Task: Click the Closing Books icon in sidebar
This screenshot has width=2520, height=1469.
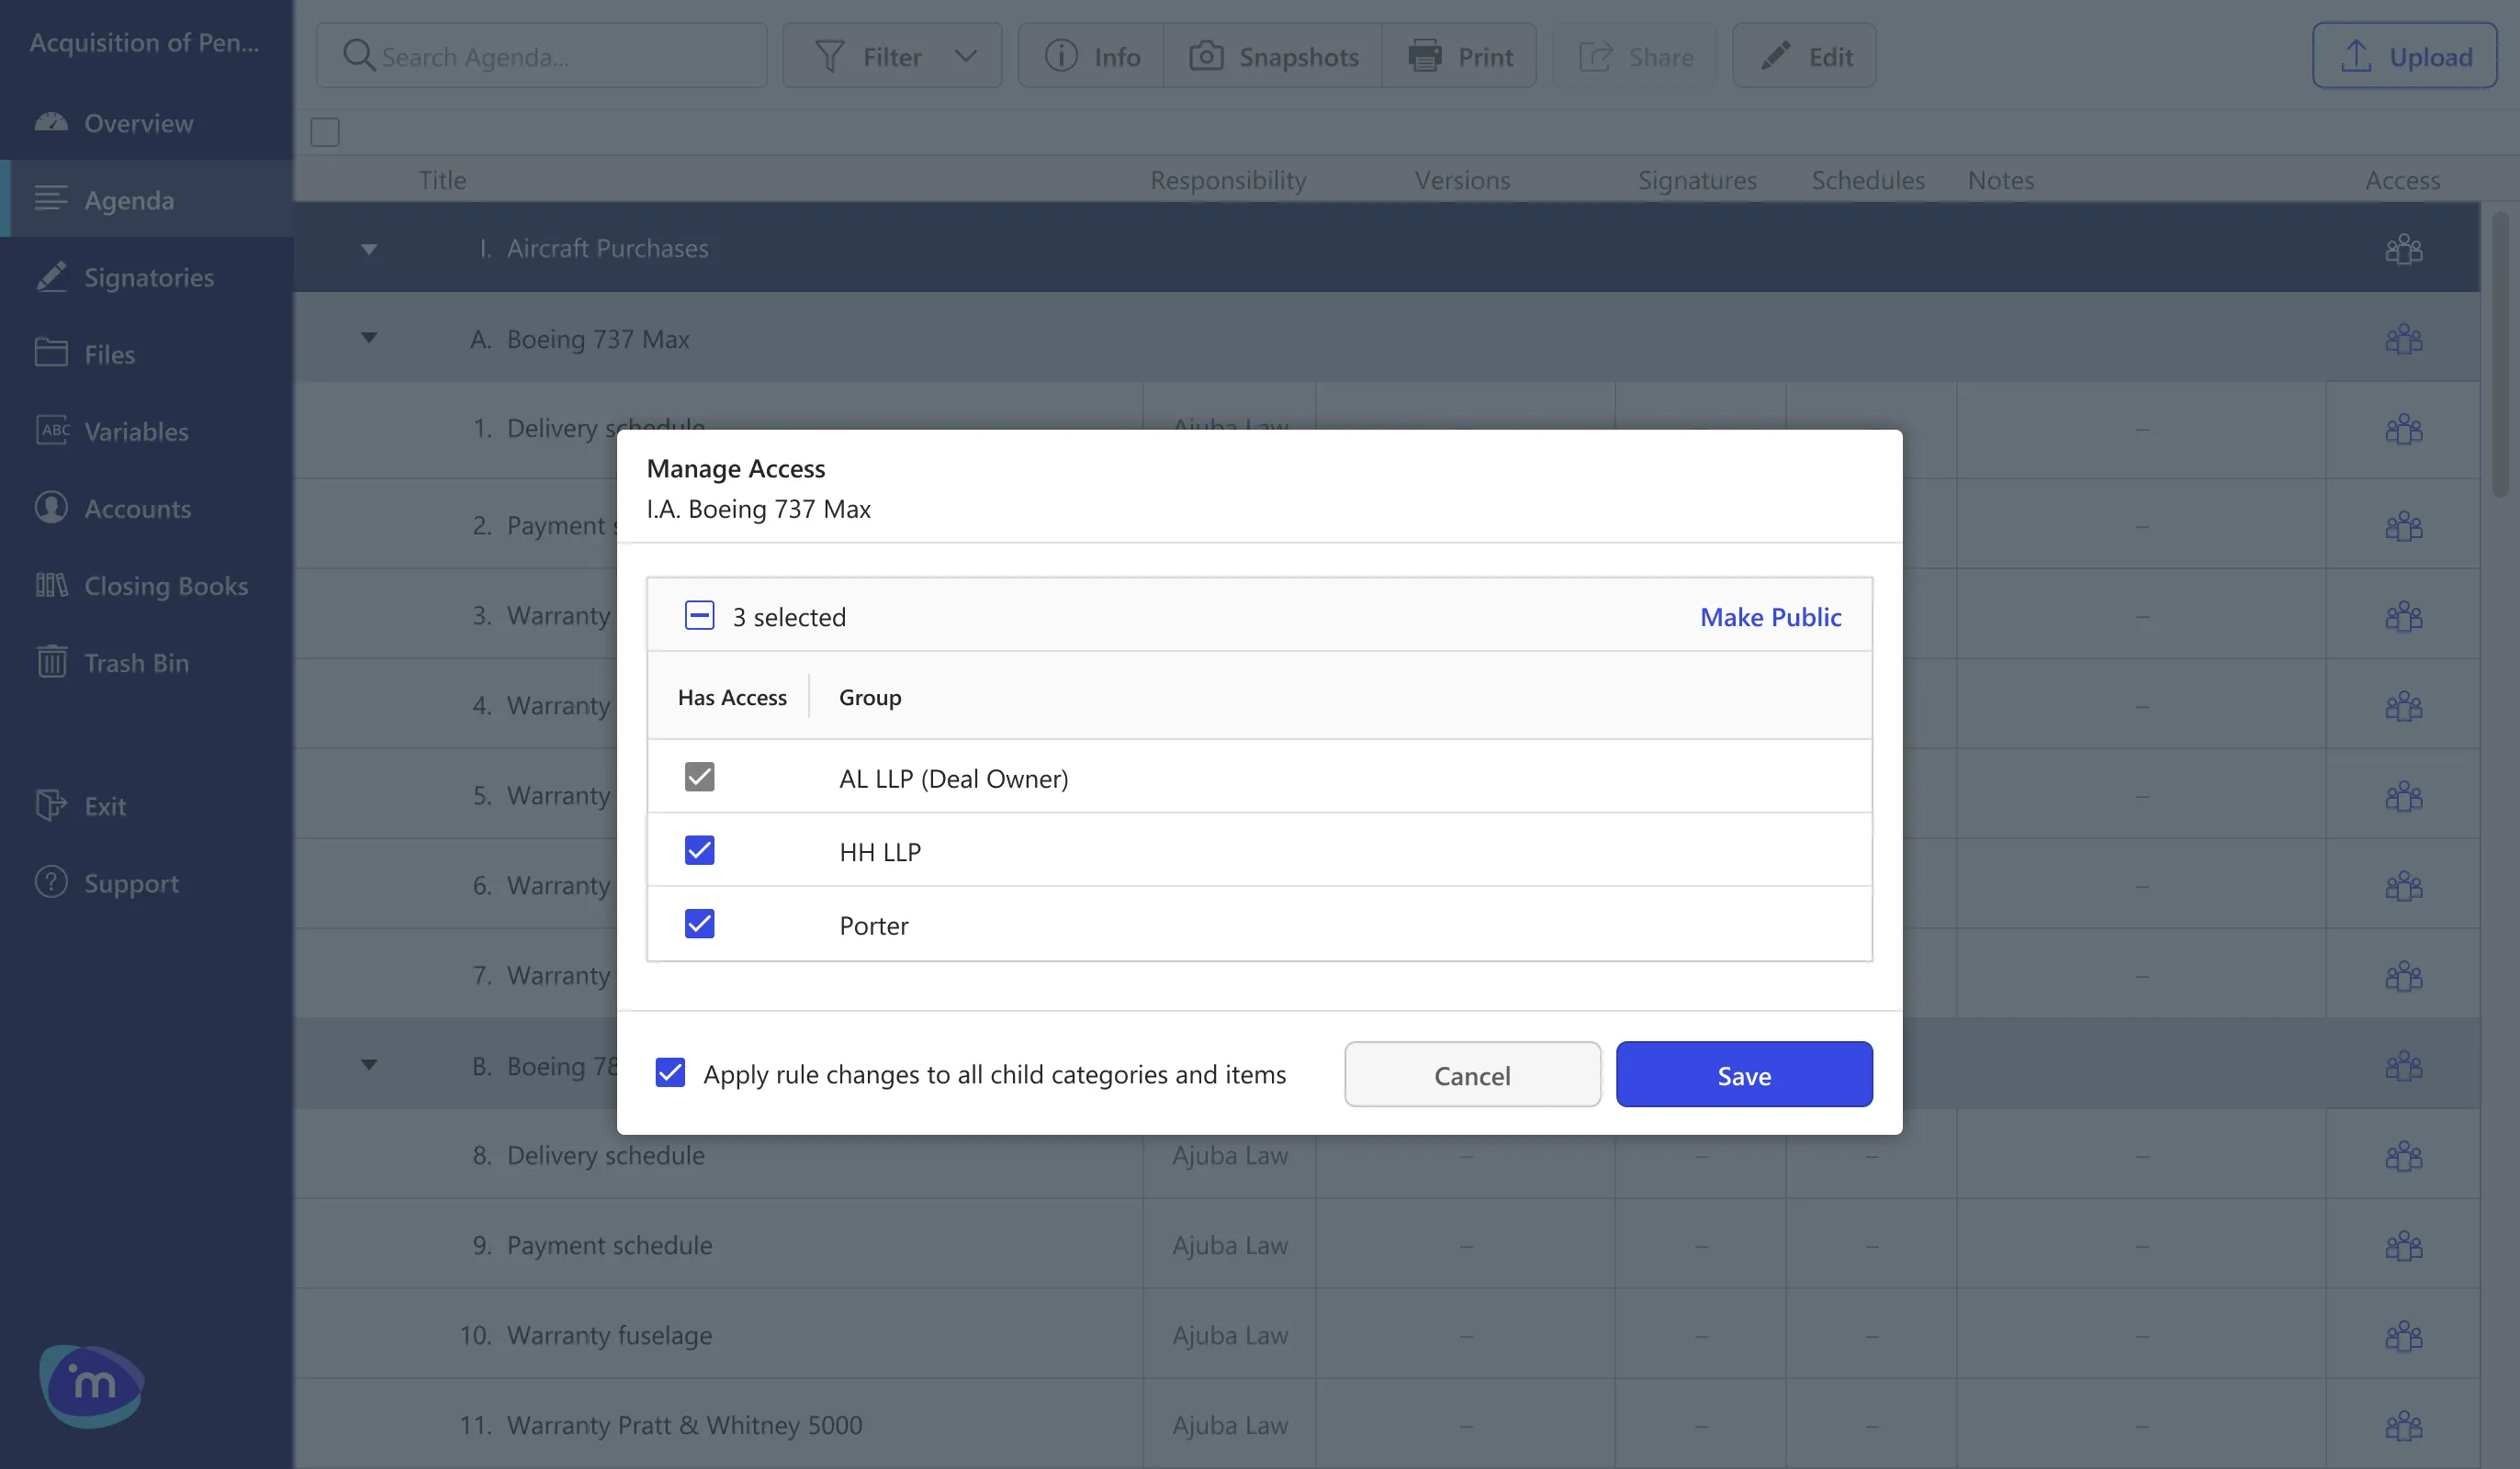Action: click(x=51, y=585)
